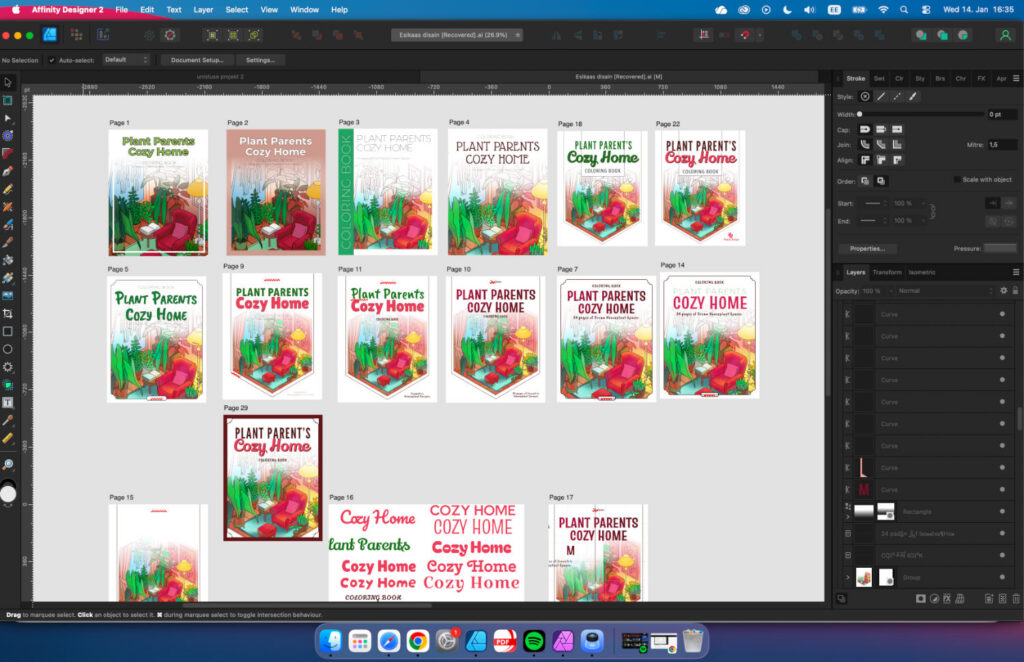Click the Page 29 cover on the canvas

[272, 477]
